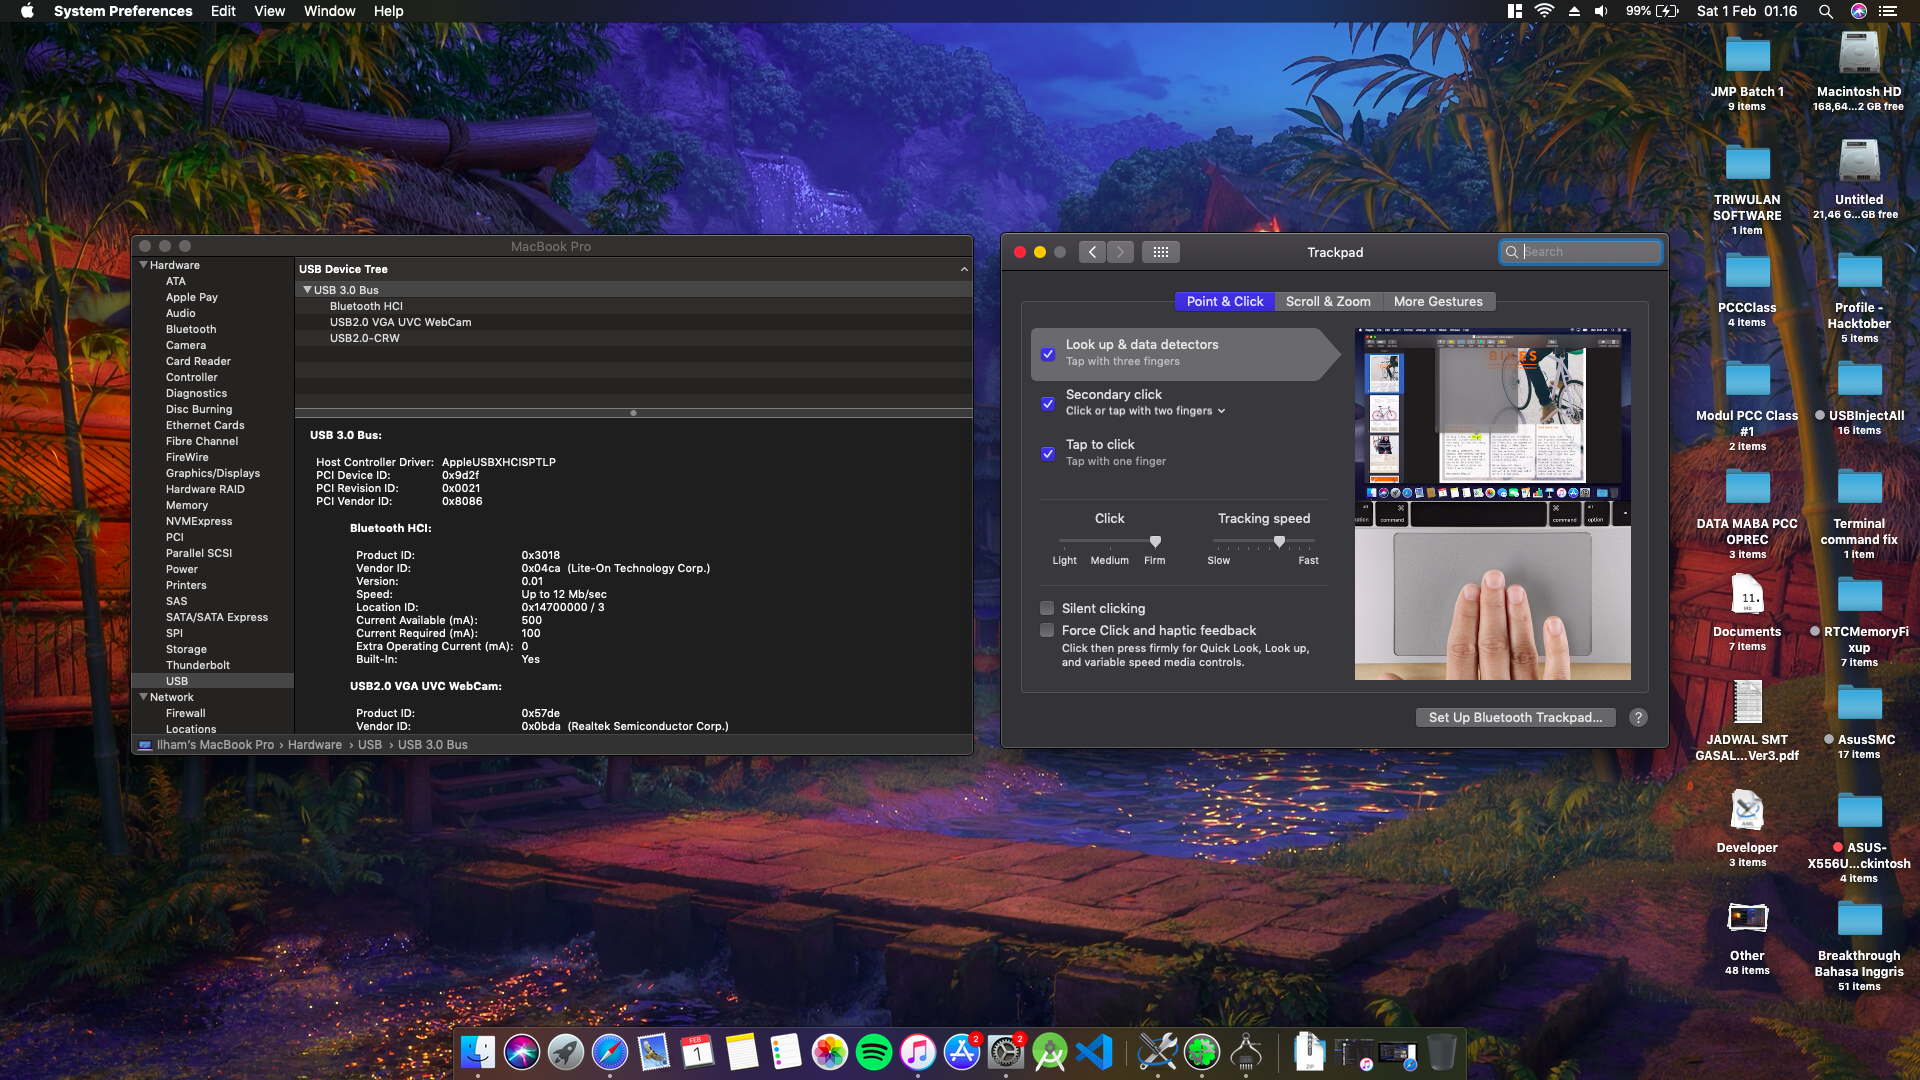Switch to the Scroll & Zoom tab
The image size is (1920, 1080).
click(1327, 301)
